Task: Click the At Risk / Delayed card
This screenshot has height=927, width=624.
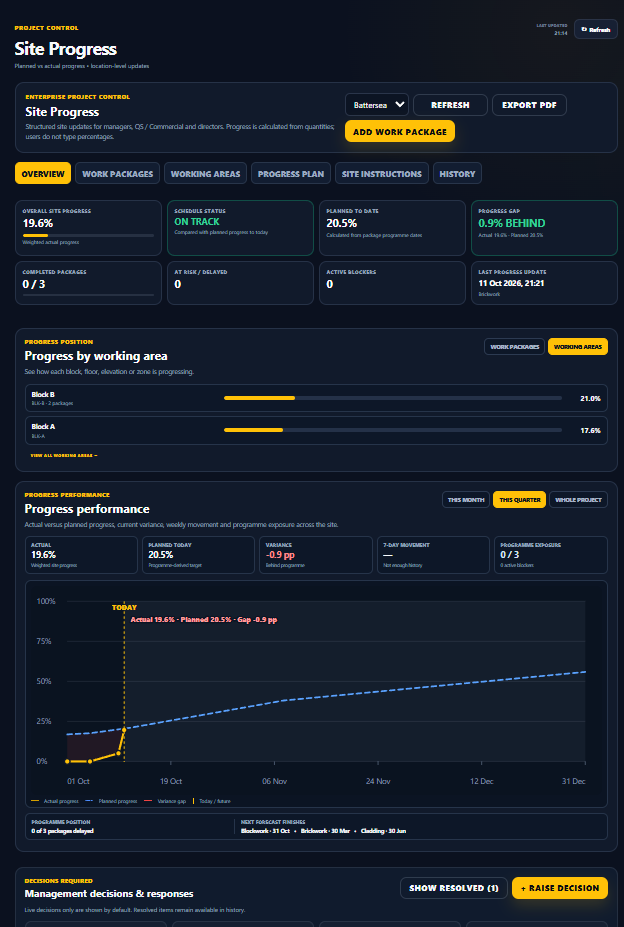Action: pos(240,283)
